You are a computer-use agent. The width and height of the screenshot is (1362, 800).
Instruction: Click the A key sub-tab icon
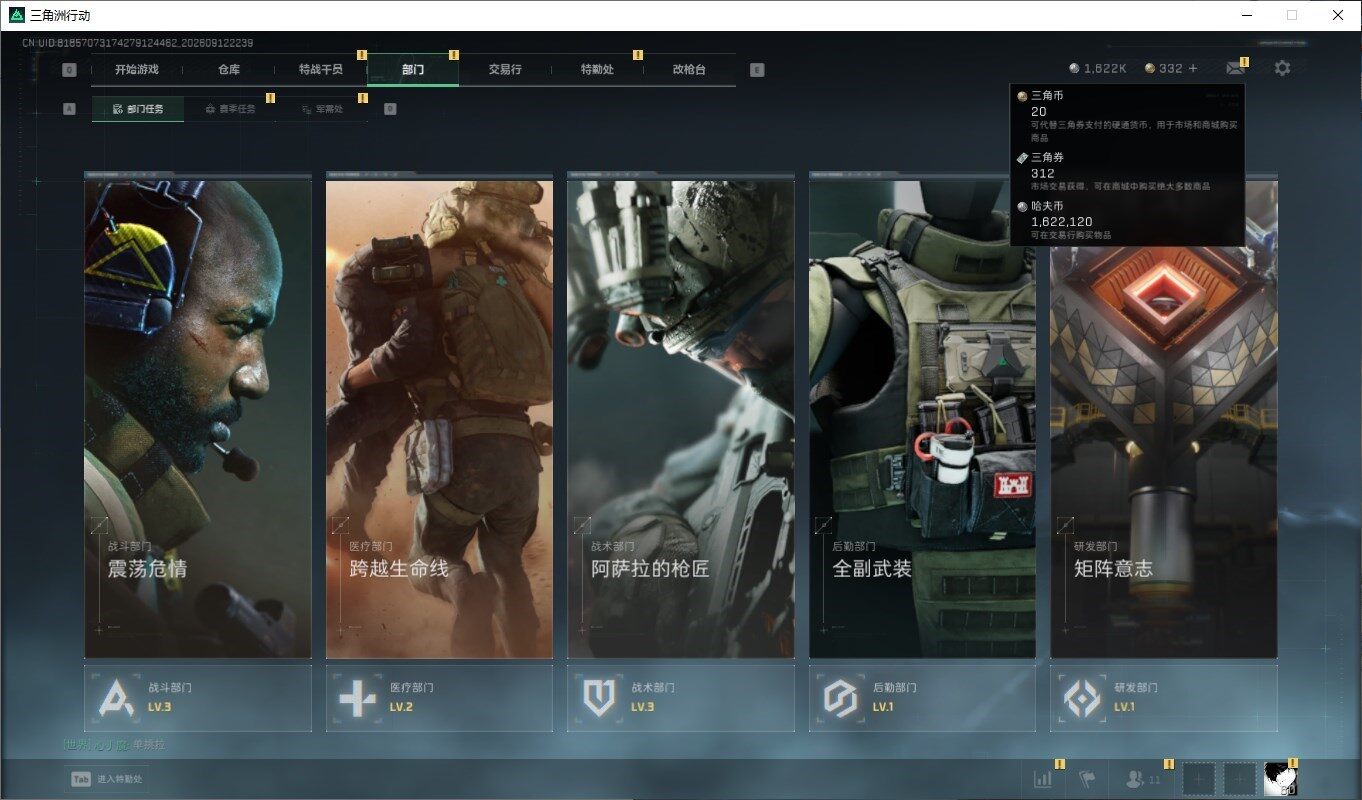point(69,109)
